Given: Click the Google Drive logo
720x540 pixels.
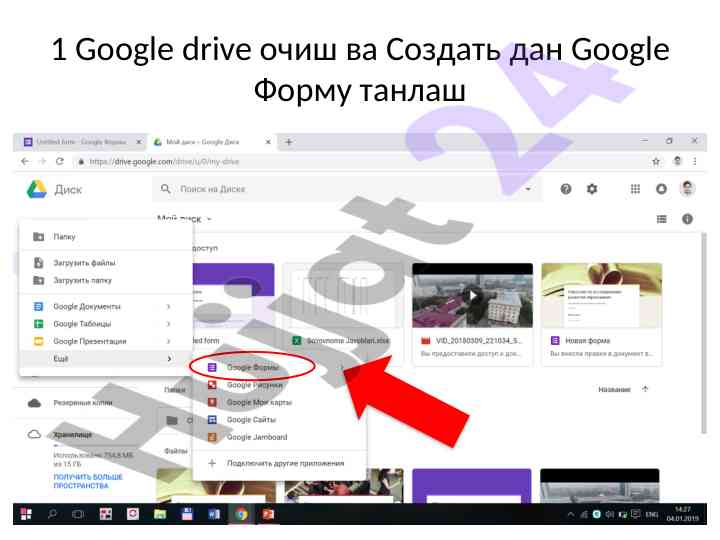Looking at the screenshot, I should click(x=37, y=189).
